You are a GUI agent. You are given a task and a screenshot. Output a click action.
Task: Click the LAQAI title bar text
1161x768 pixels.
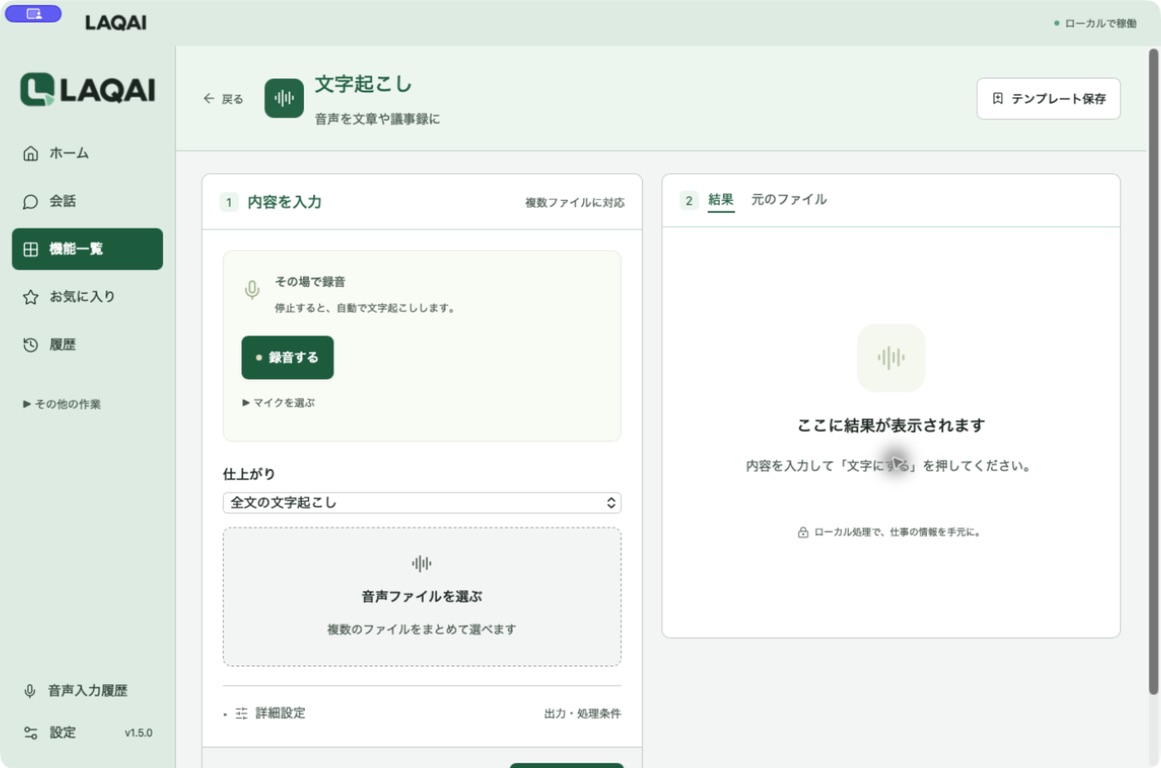point(116,23)
